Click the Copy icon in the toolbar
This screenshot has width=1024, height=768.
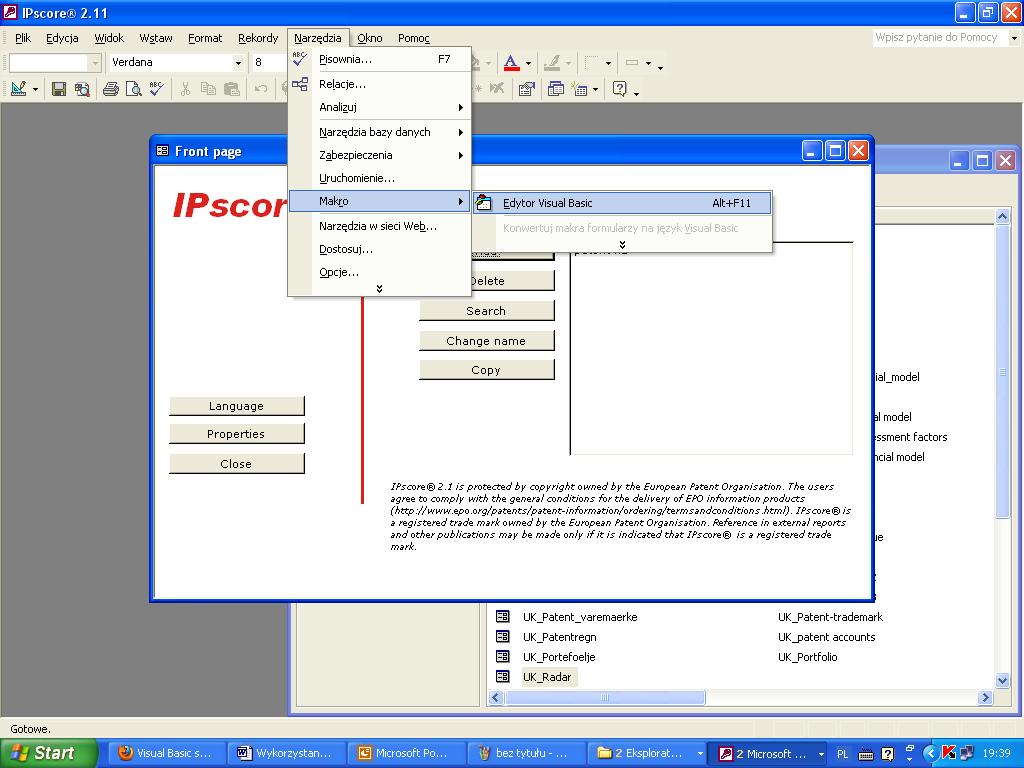click(x=208, y=89)
